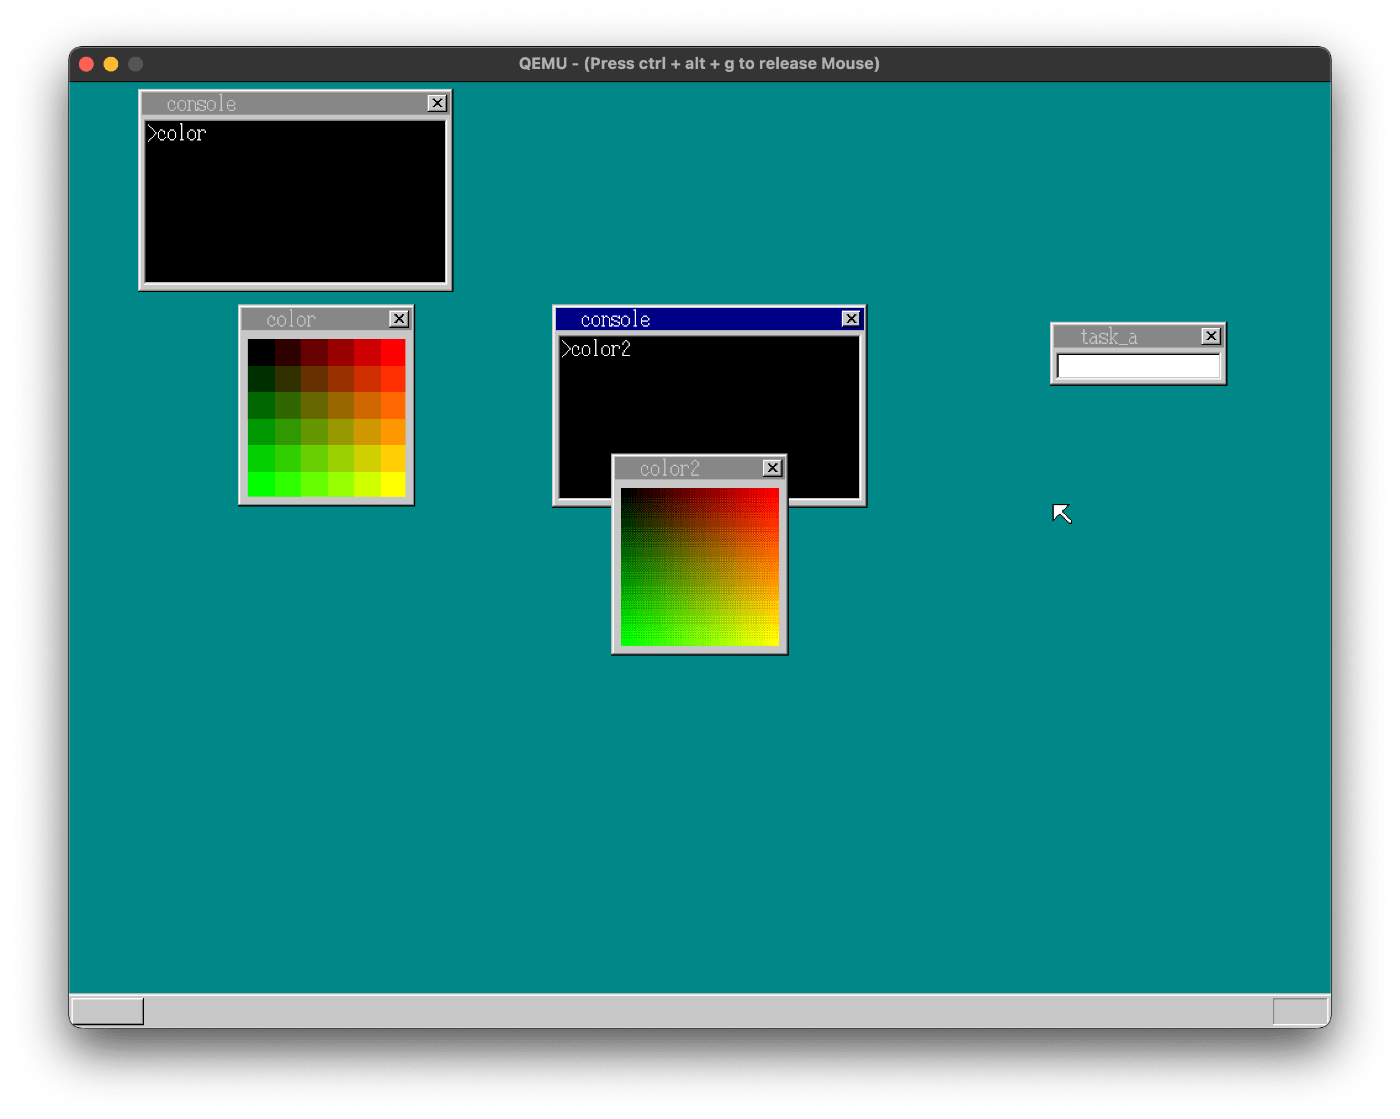Click the gradient canvas in the color2 window
Image resolution: width=1400 pixels, height=1119 pixels.
click(x=700, y=567)
